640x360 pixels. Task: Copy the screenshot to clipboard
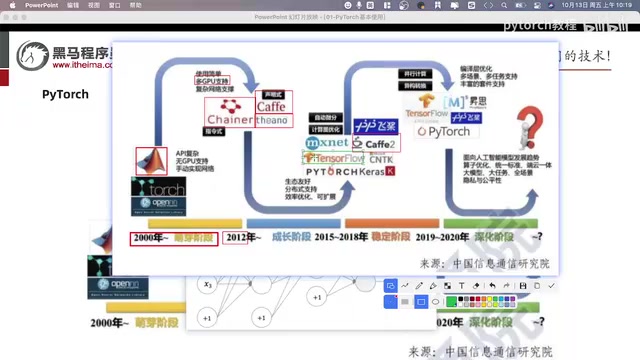tap(537, 286)
